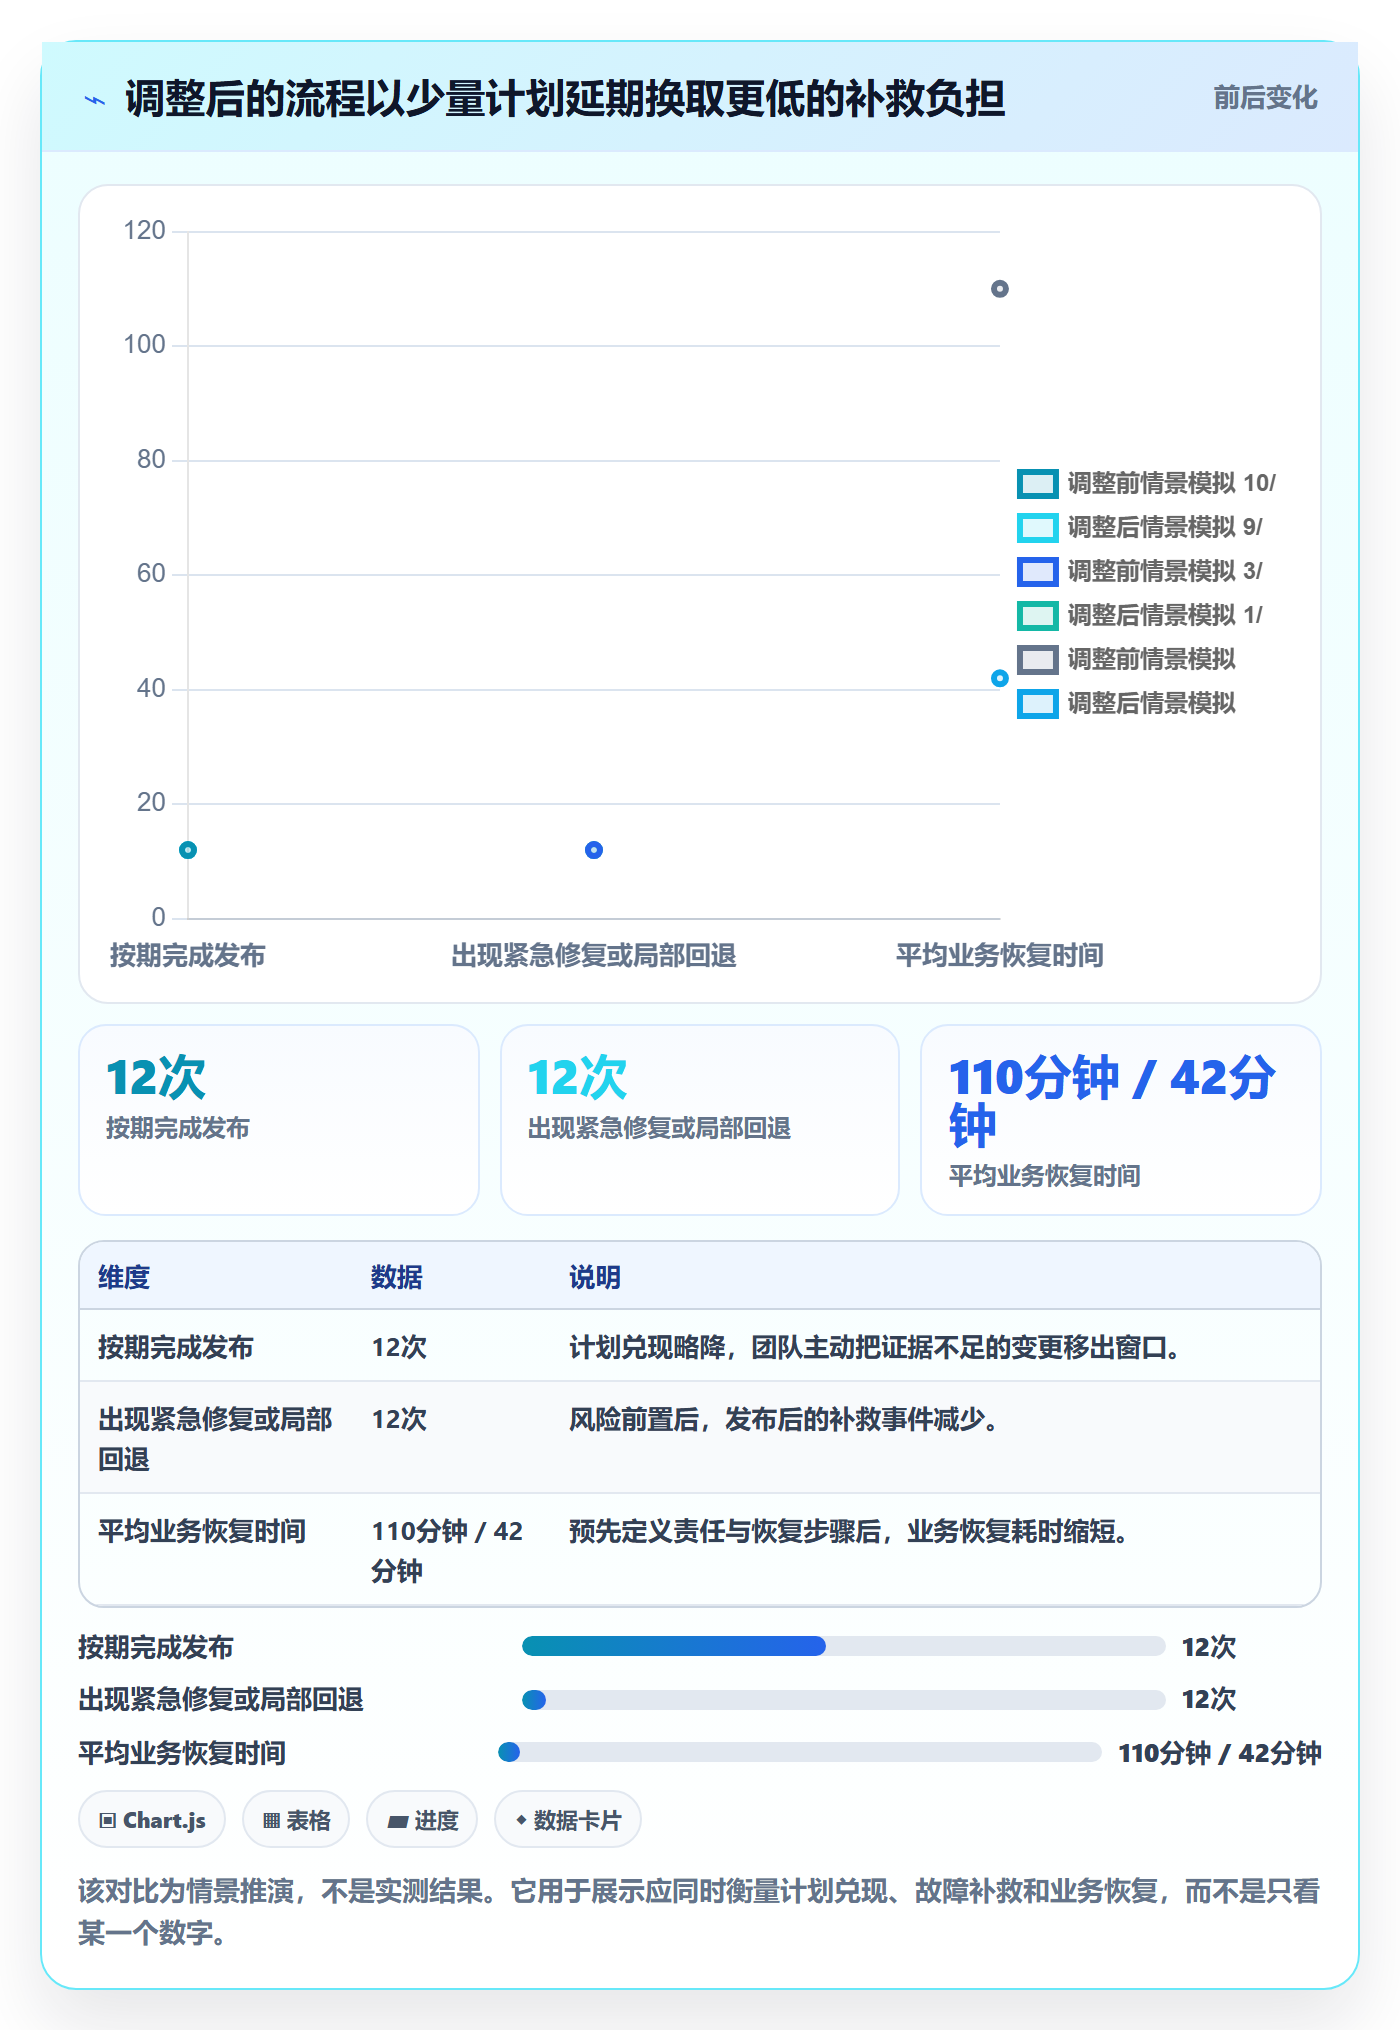Click the x-axis label 出现紧急修复或局部回退
Viewport: 1400px width, 2030px height.
(594, 956)
